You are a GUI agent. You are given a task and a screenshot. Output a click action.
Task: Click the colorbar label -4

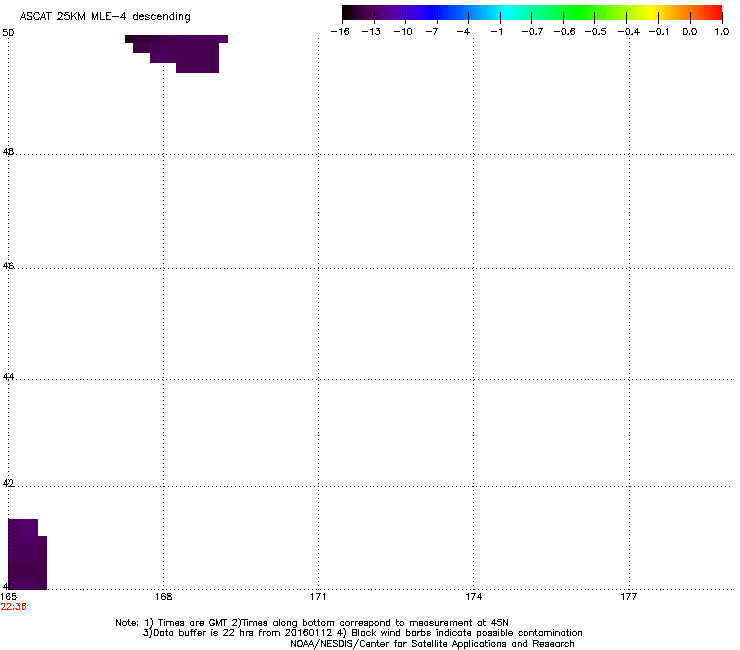pyautogui.click(x=463, y=32)
